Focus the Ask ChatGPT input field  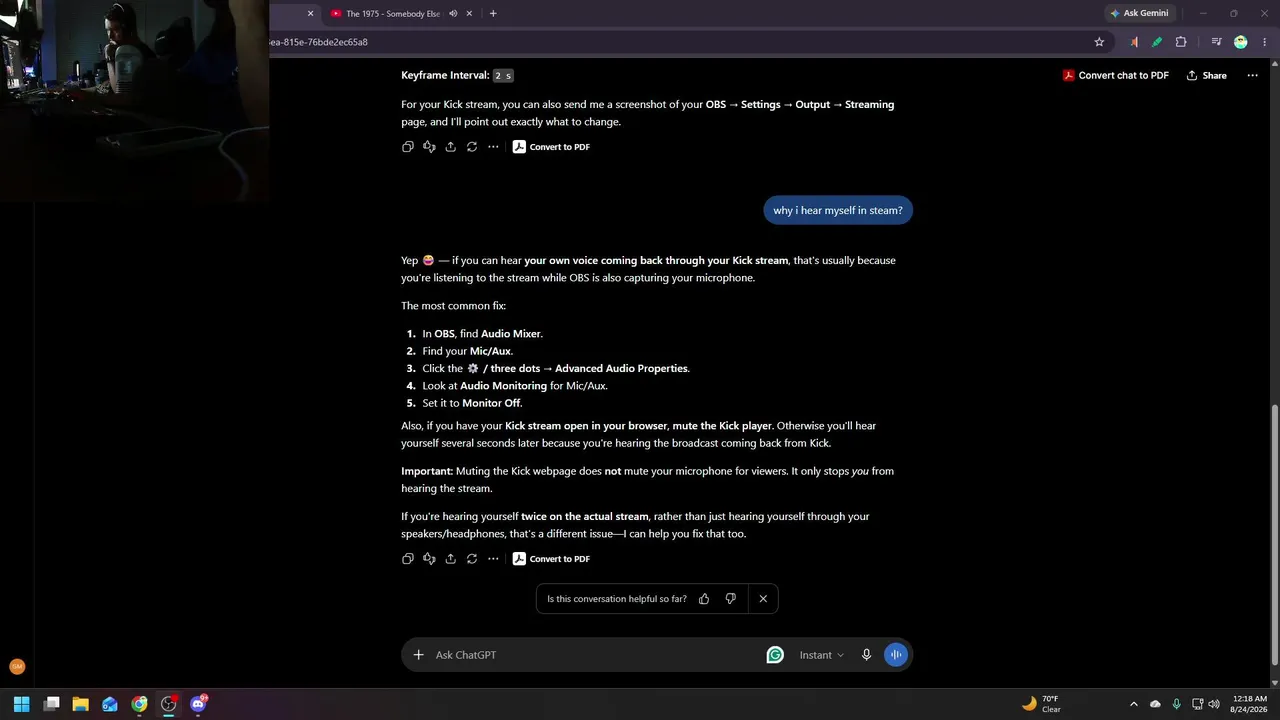point(595,655)
